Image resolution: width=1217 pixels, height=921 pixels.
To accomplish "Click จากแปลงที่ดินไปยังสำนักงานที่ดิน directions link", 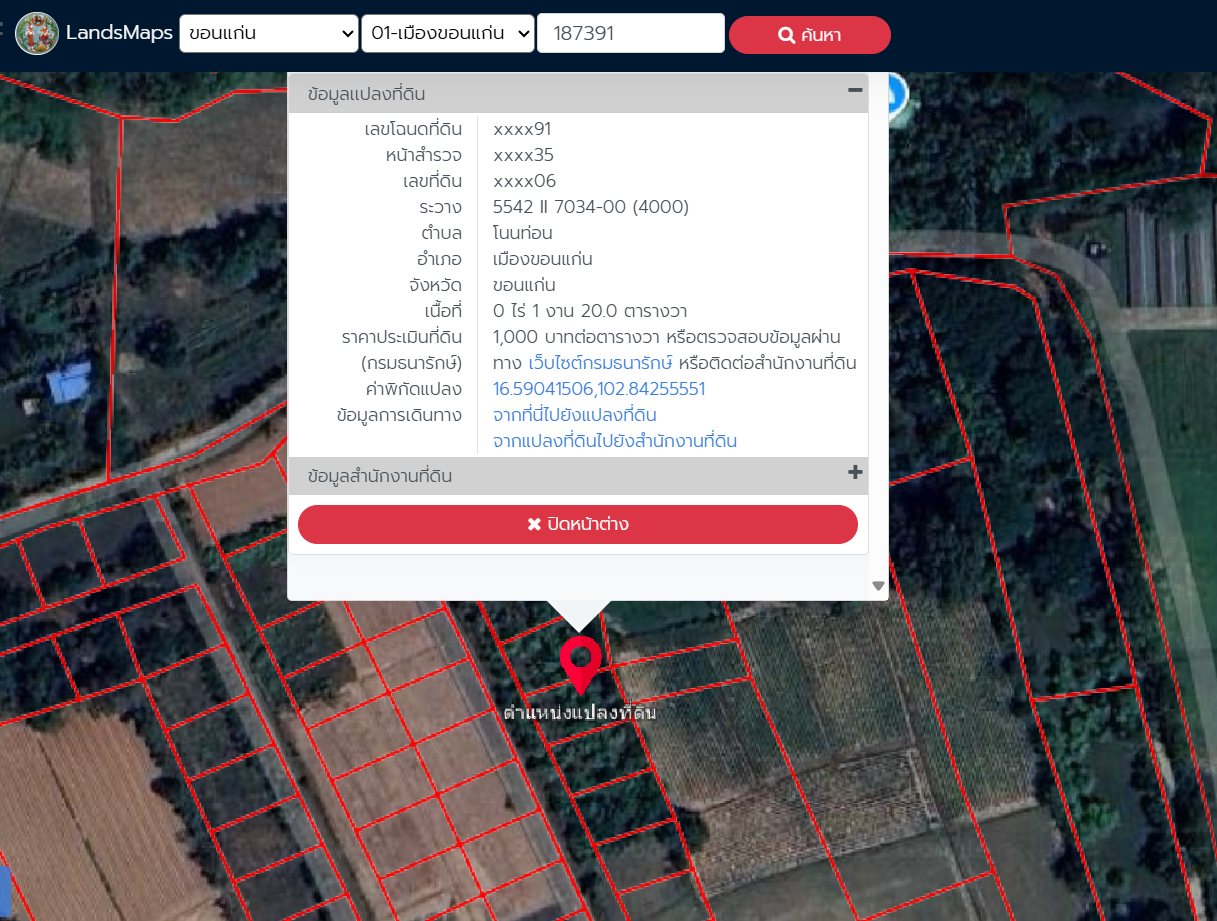I will click(615, 441).
